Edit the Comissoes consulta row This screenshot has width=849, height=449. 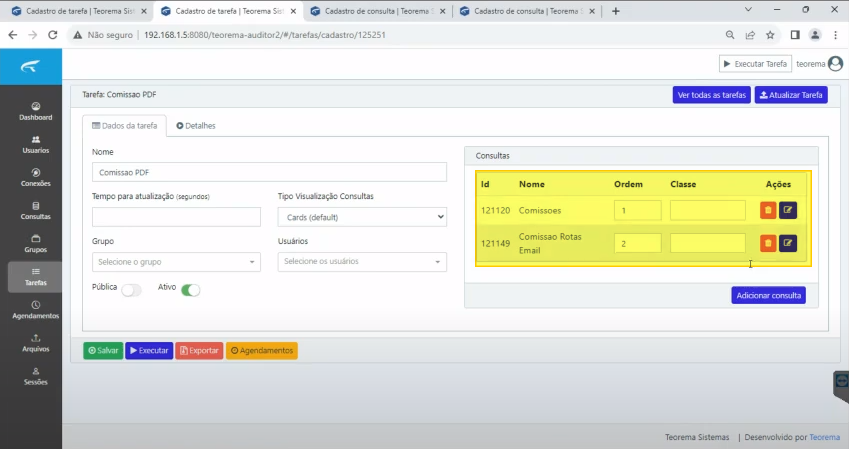(x=788, y=210)
